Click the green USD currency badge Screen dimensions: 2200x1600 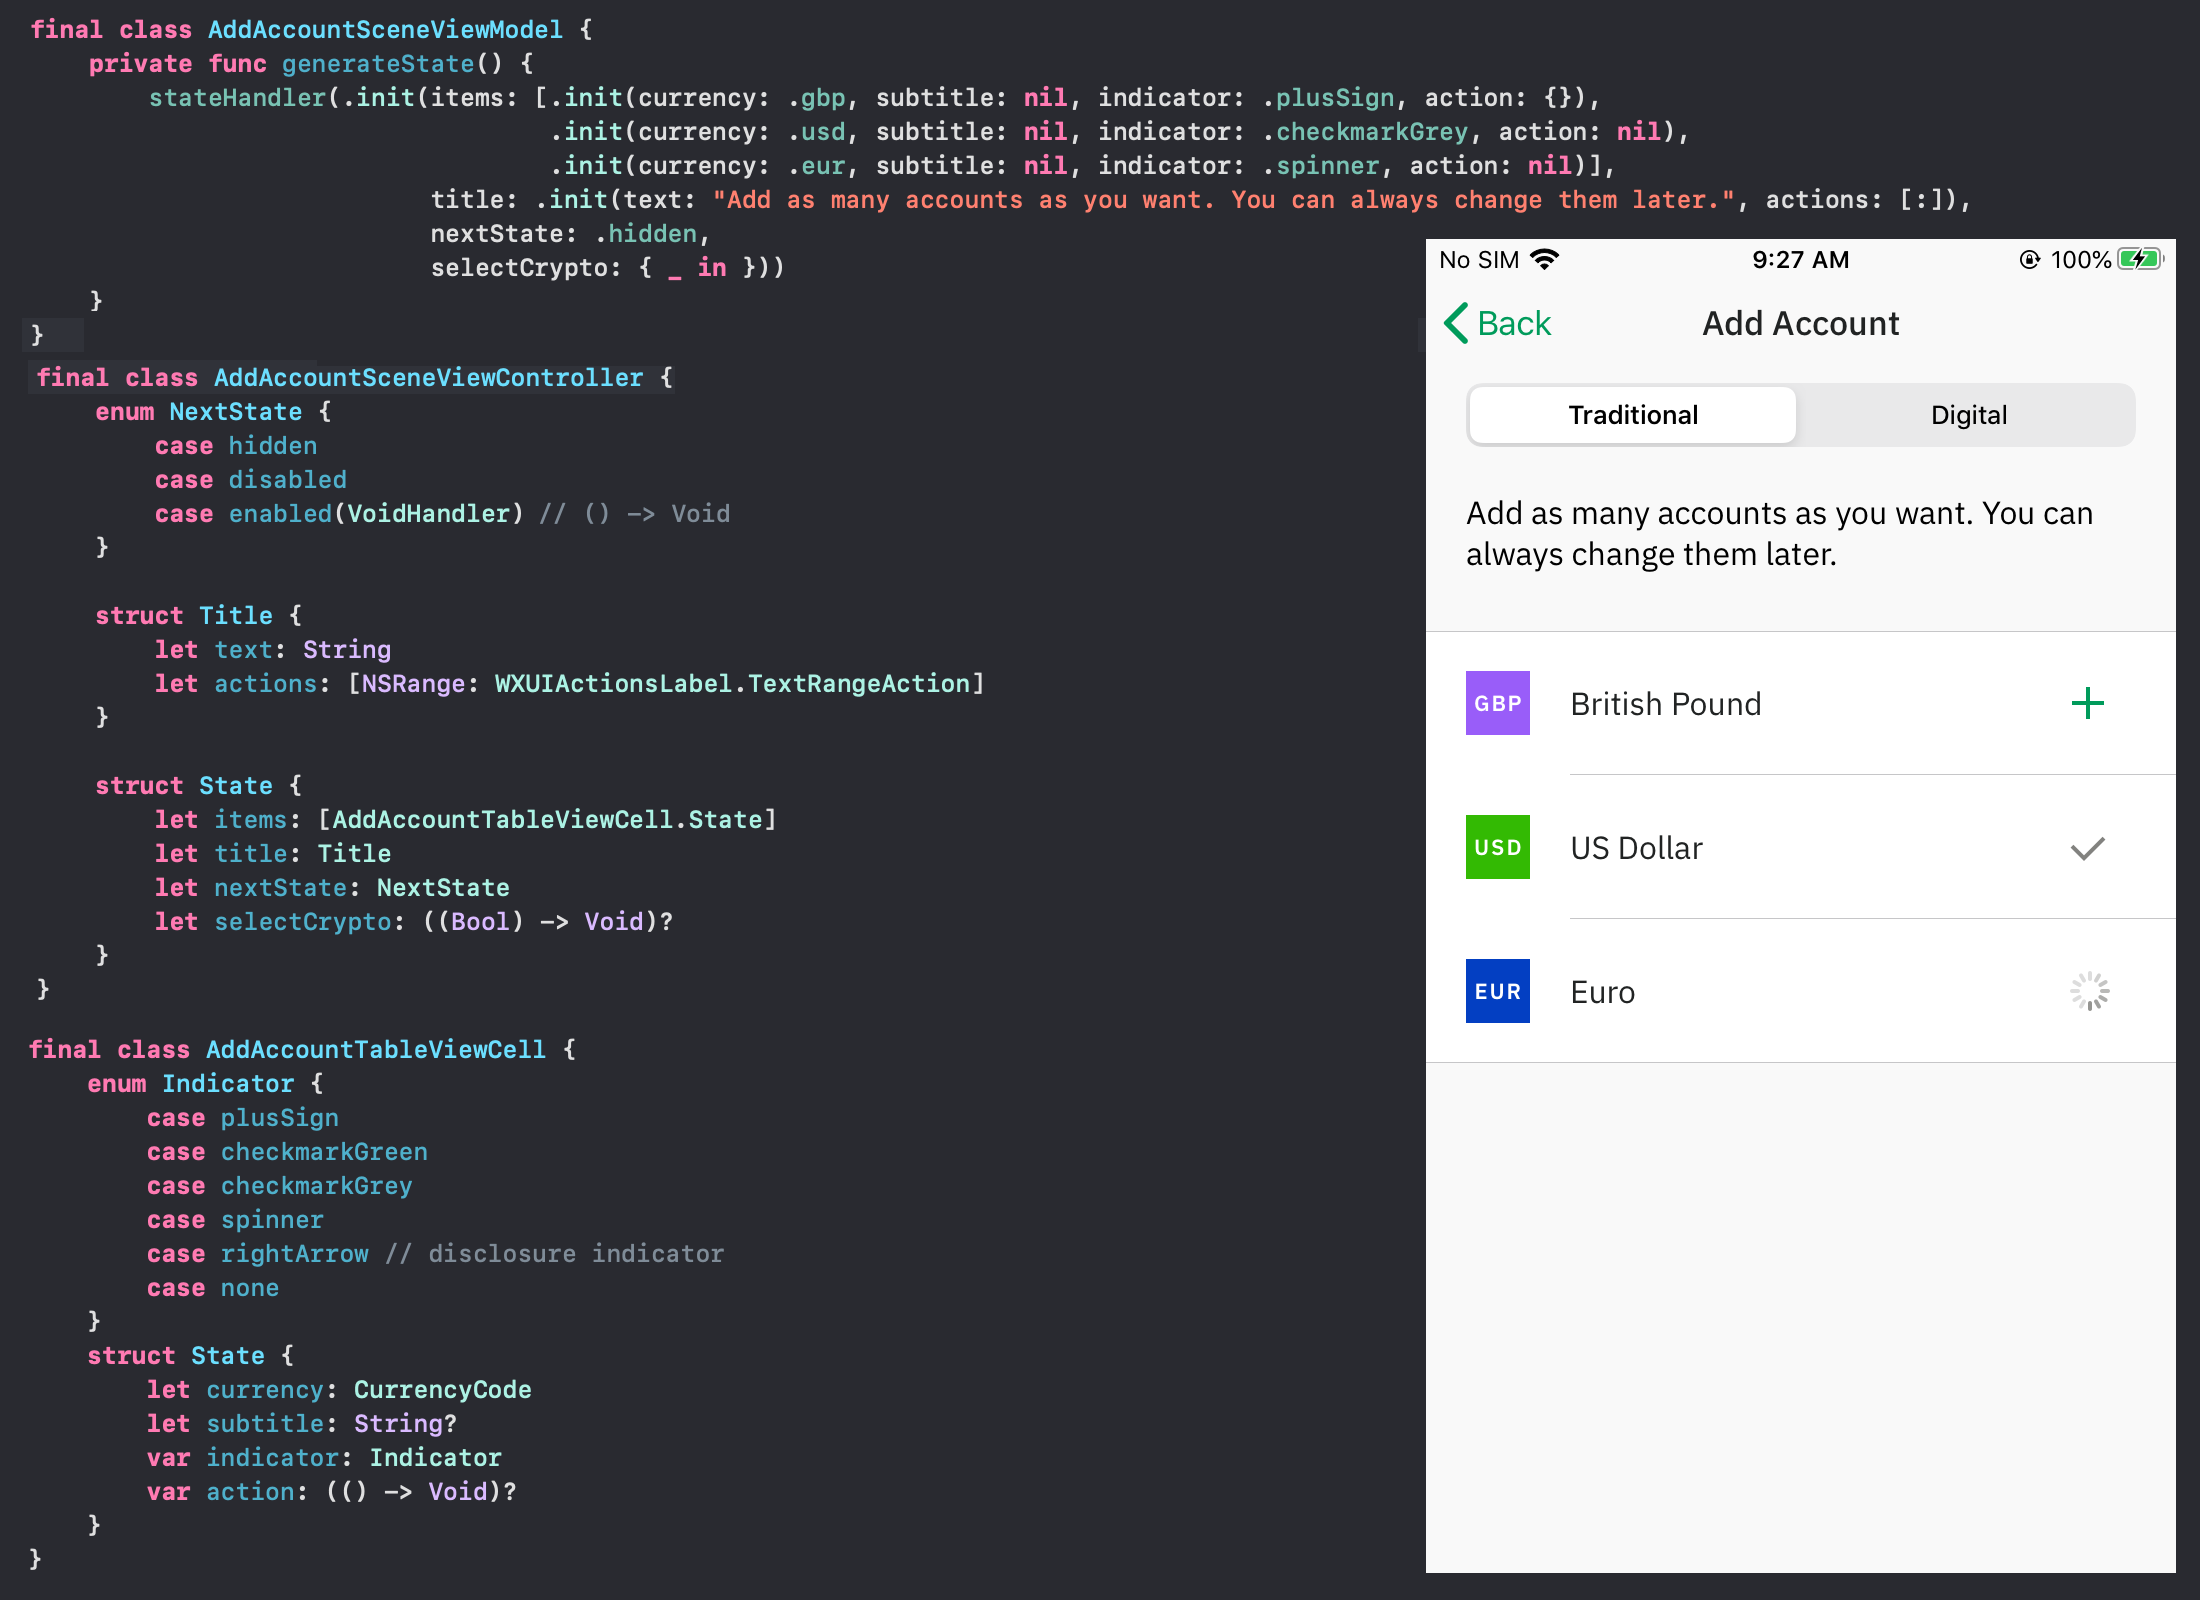[x=1497, y=847]
